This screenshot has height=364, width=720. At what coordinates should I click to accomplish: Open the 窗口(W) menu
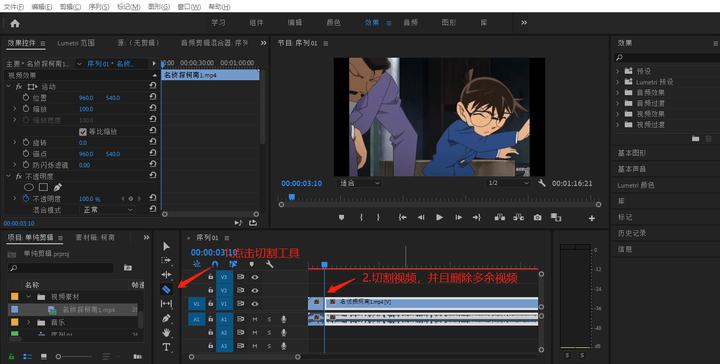[x=189, y=7]
